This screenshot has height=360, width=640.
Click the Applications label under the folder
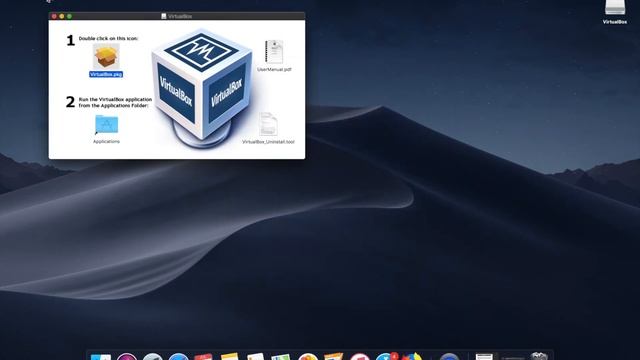click(107, 142)
